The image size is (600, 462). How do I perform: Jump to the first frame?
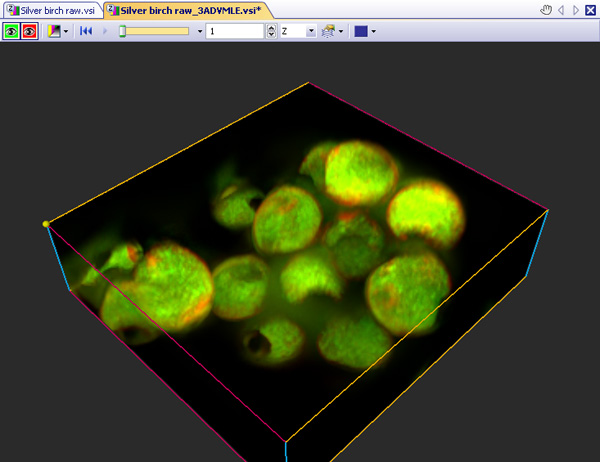[x=86, y=31]
